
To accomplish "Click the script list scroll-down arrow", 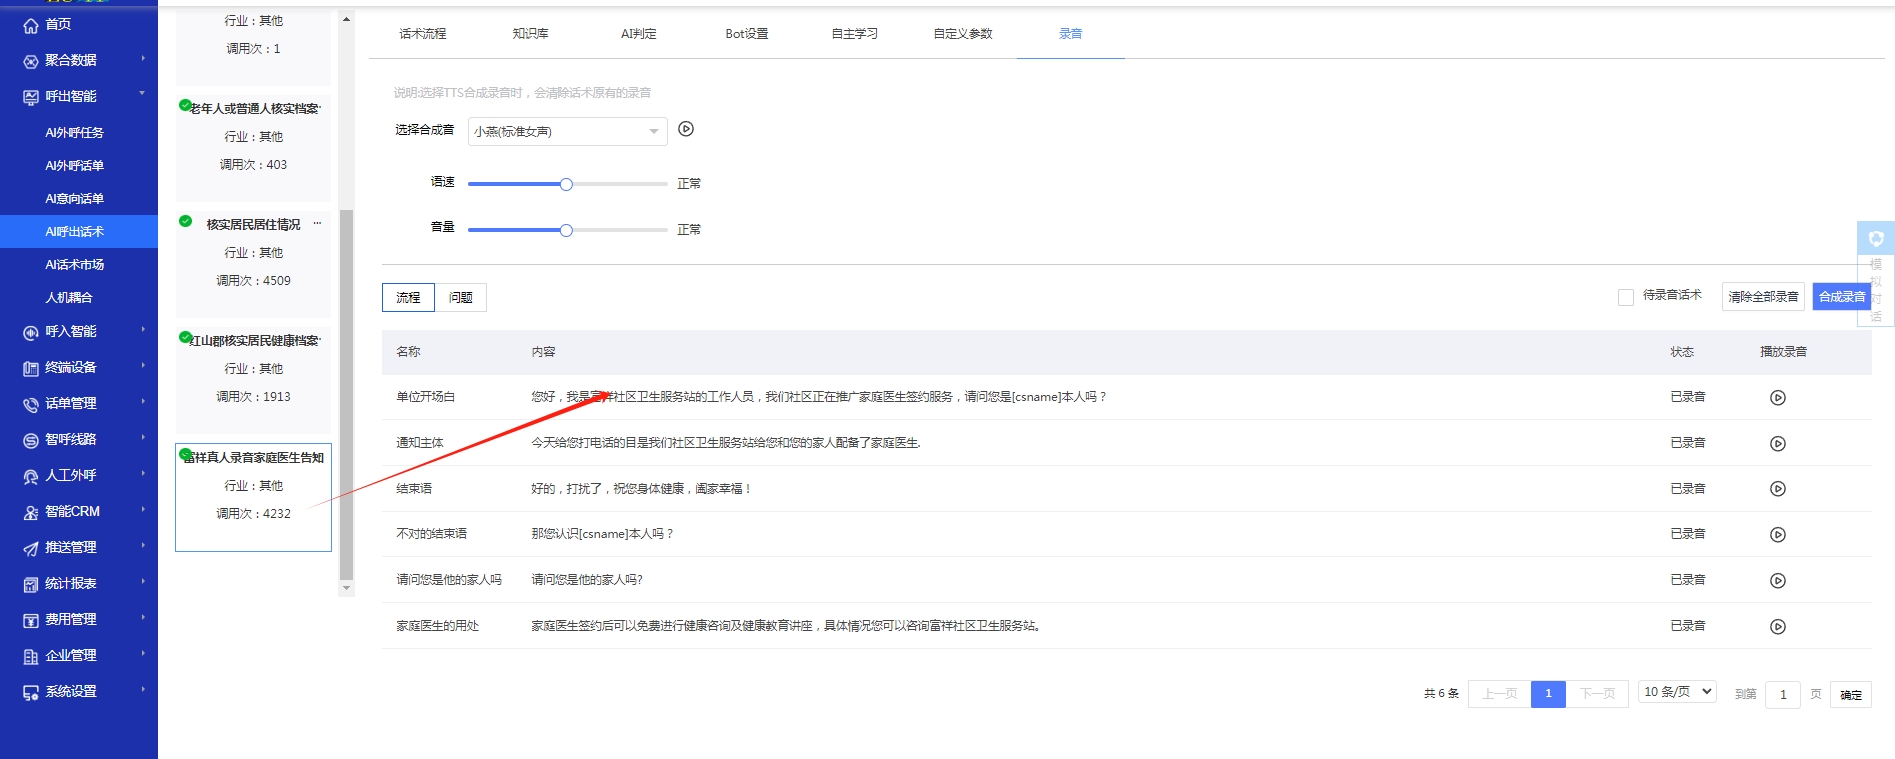I will (x=346, y=588).
